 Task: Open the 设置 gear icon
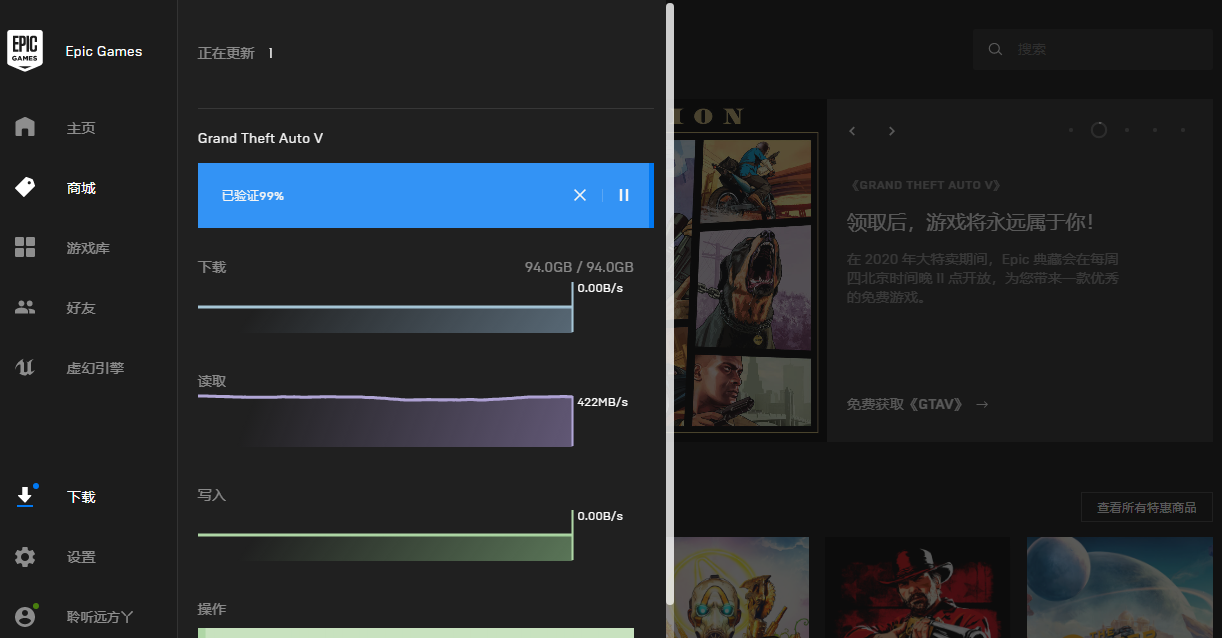25,557
